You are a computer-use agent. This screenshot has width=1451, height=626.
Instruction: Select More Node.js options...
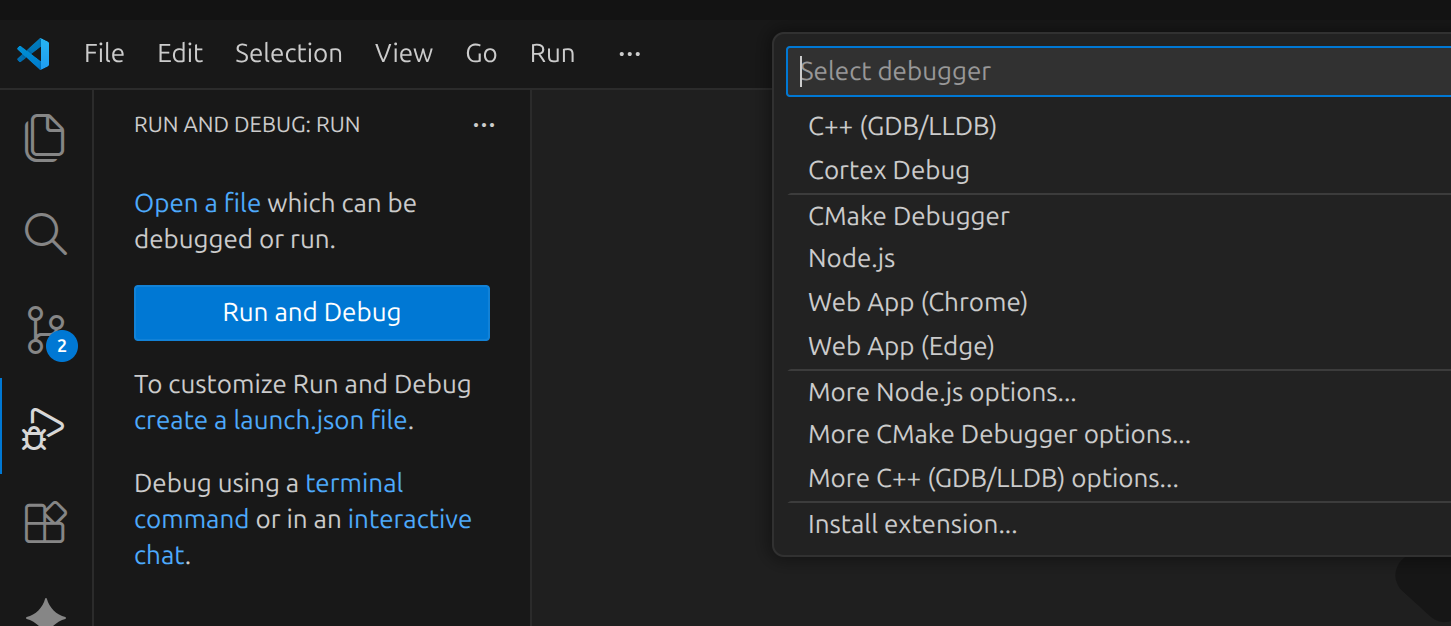[1120, 392]
